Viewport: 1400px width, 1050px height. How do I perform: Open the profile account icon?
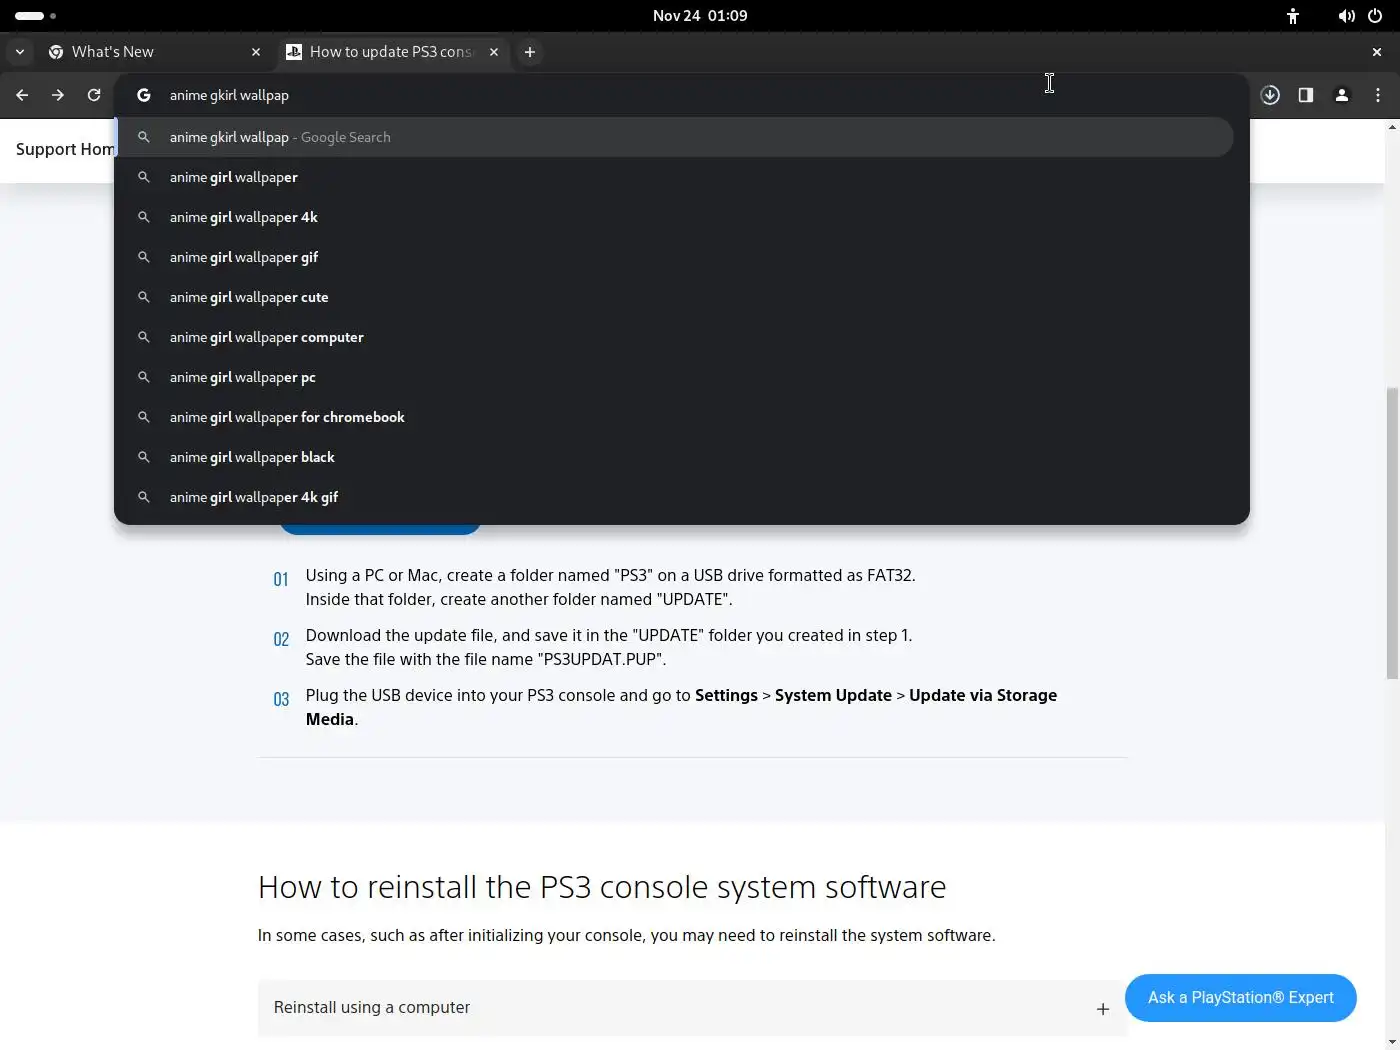pos(1342,95)
